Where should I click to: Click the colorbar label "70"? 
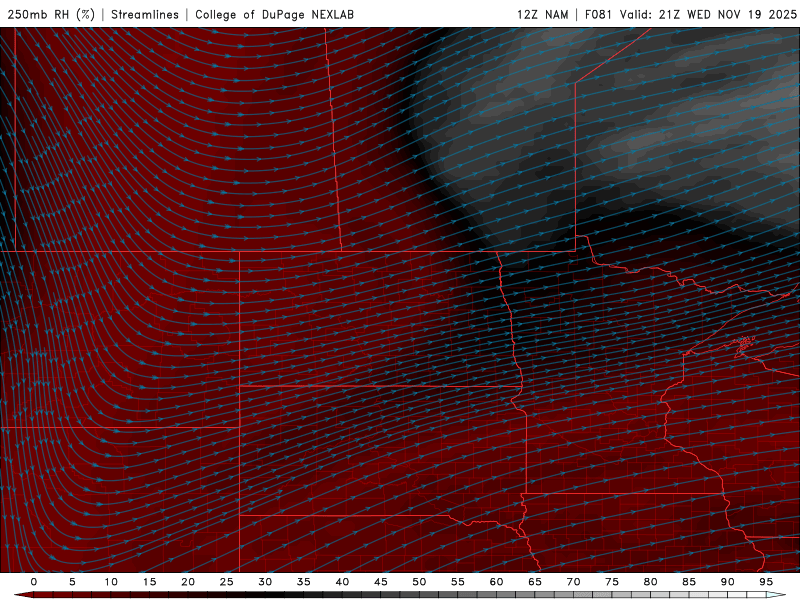[x=573, y=582]
